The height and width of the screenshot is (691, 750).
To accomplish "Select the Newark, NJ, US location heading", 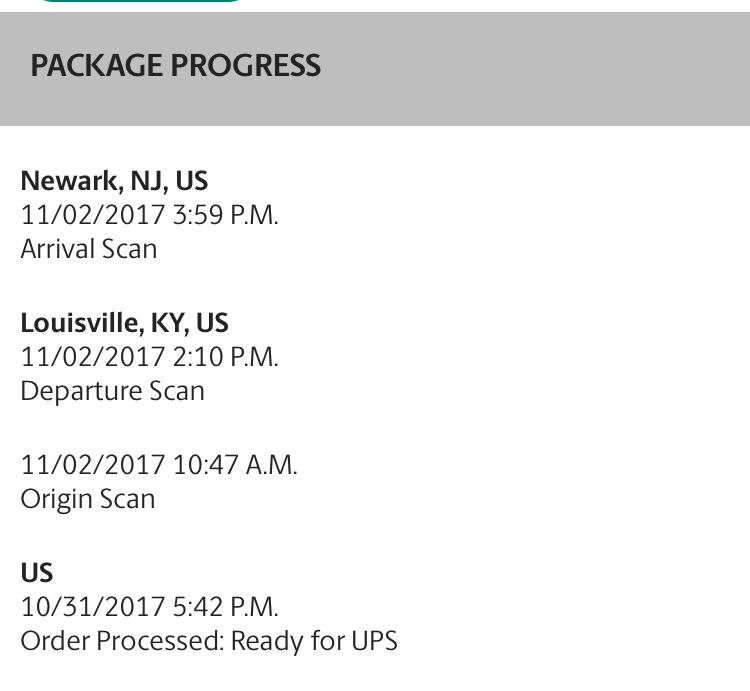I will [114, 181].
